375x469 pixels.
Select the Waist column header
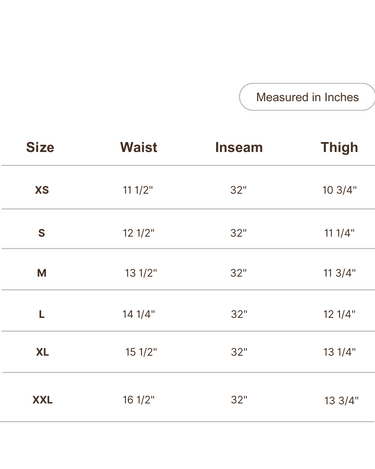(x=139, y=147)
